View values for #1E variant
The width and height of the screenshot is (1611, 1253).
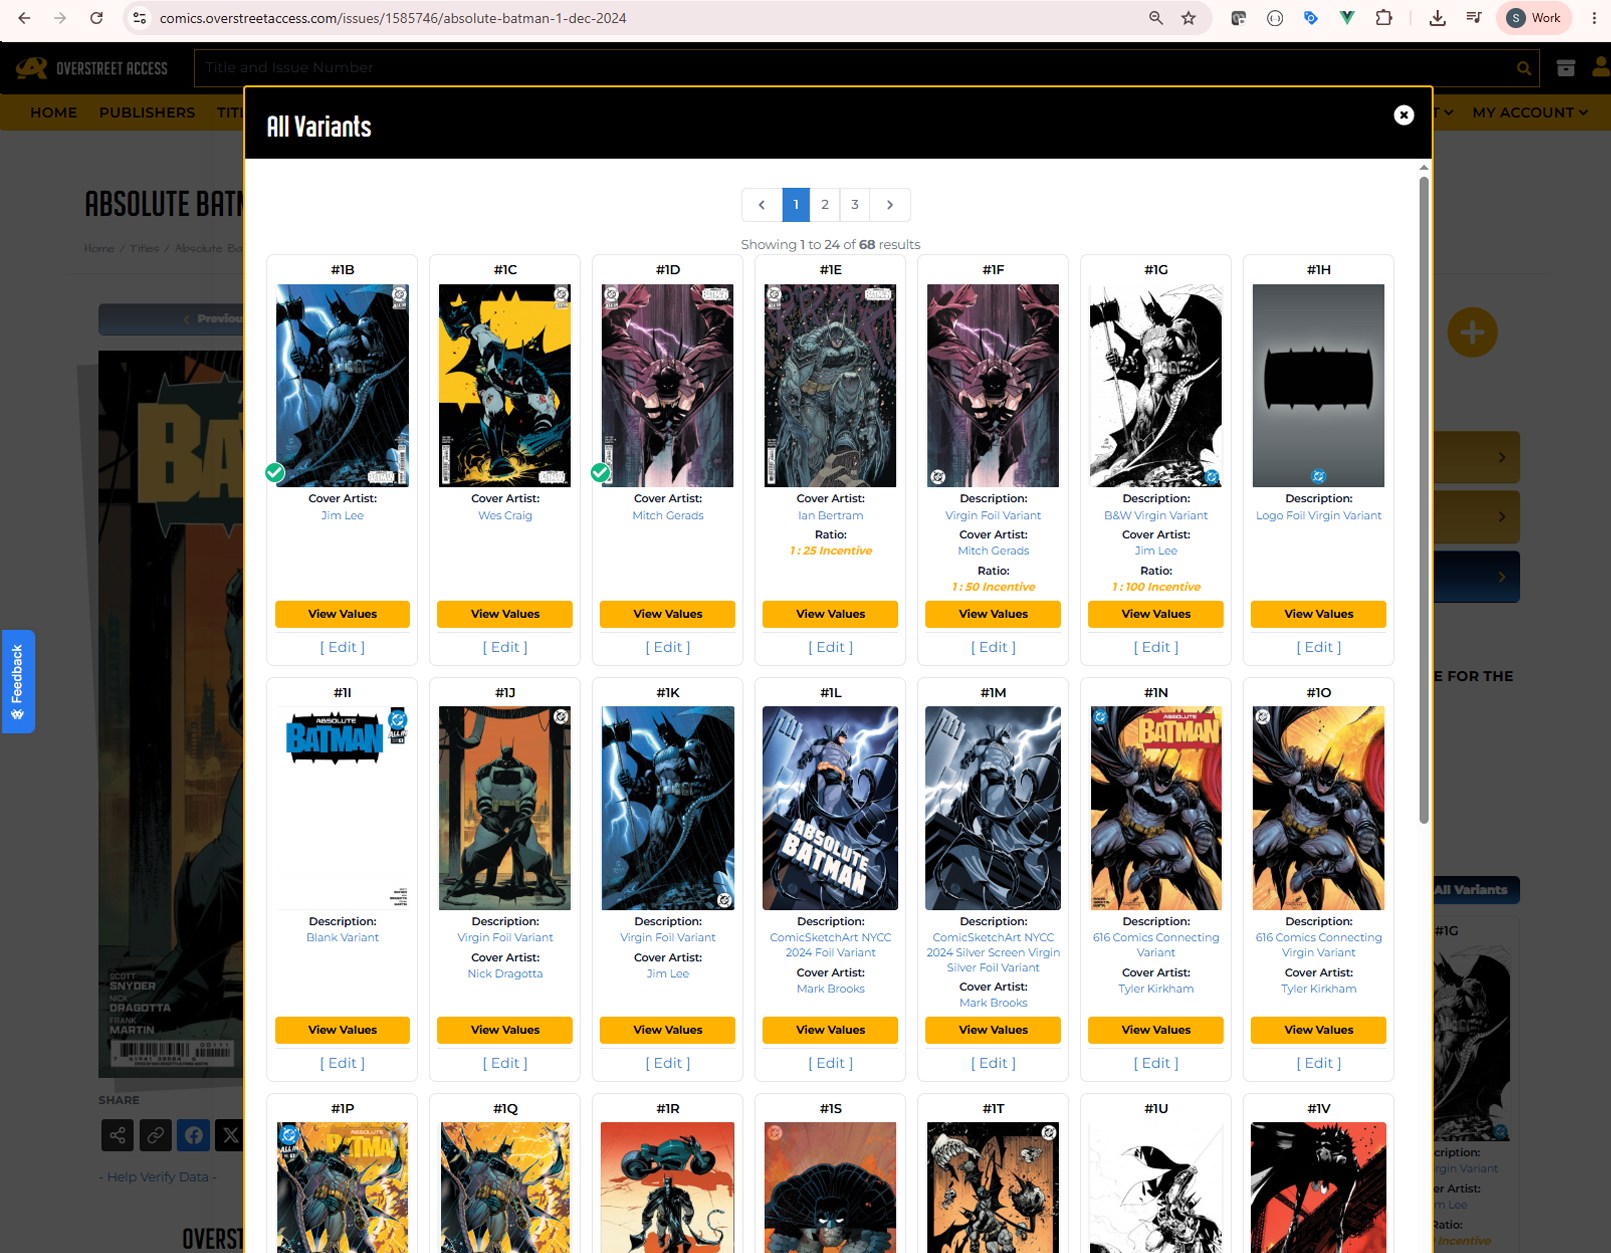830,614
